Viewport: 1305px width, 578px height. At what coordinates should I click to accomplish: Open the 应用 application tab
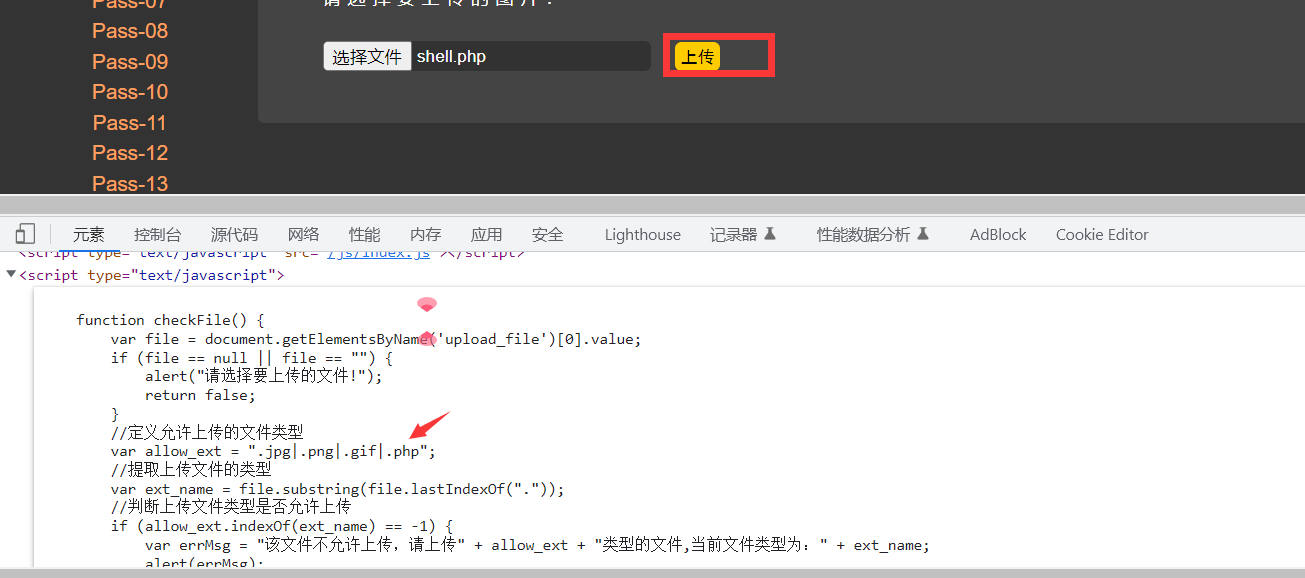coord(486,234)
